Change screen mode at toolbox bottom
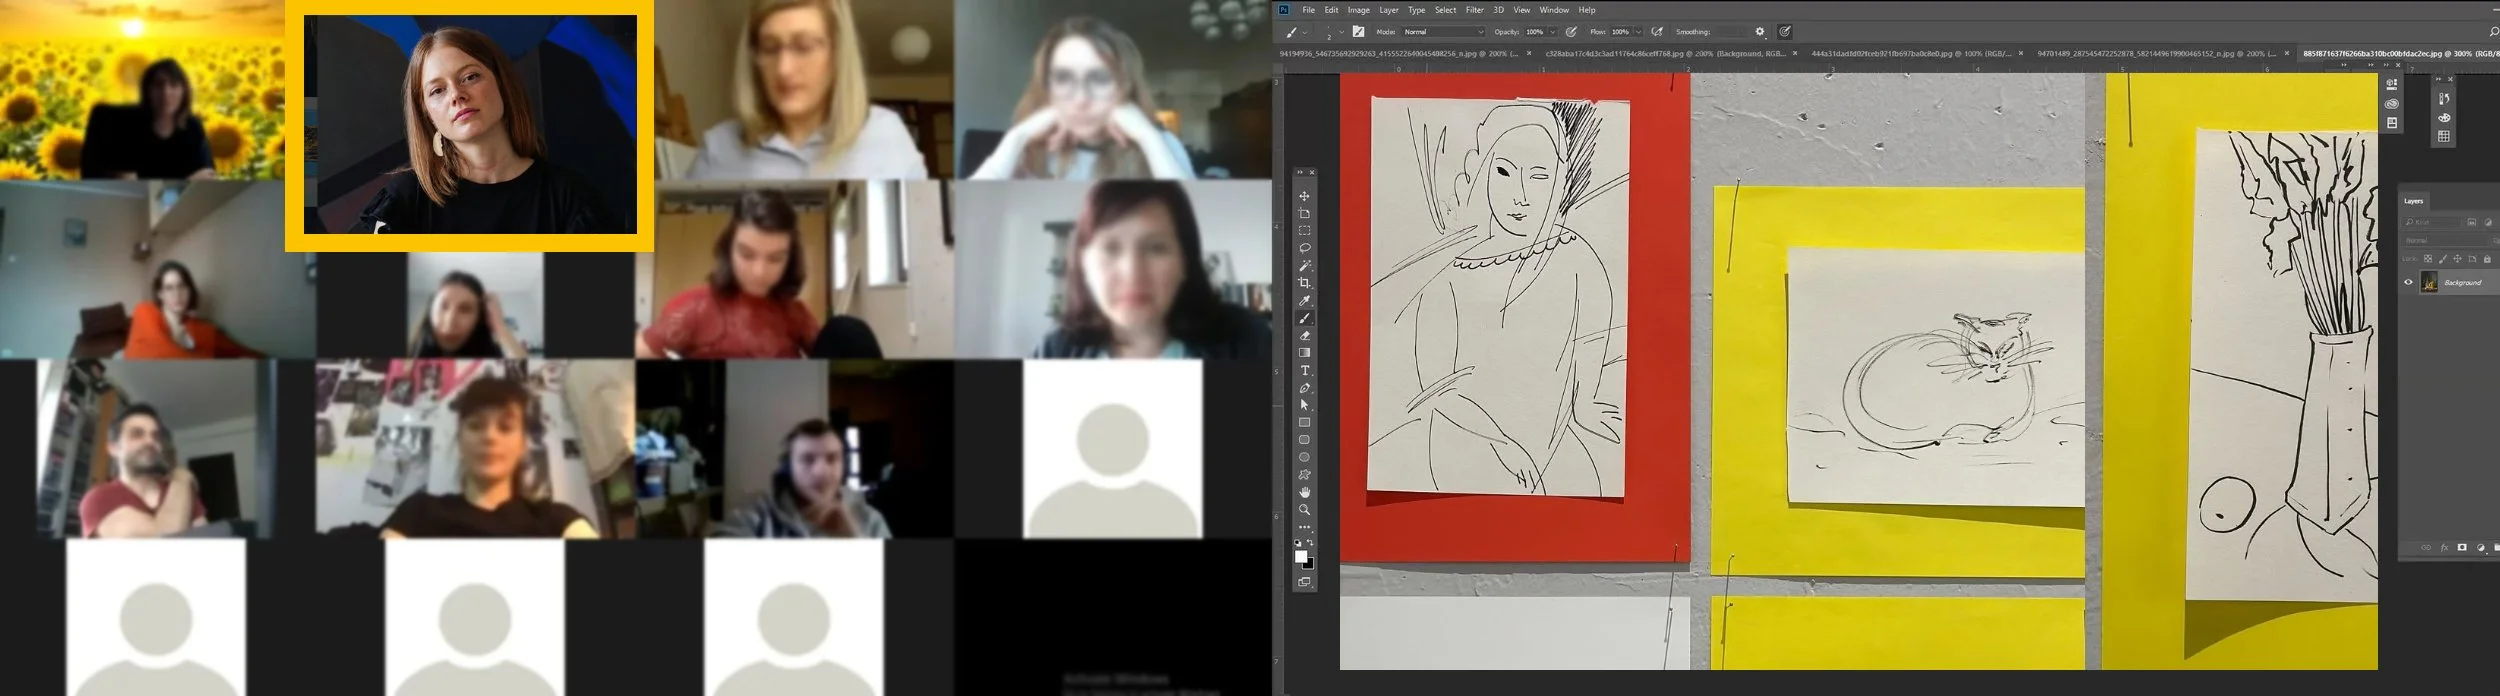This screenshot has height=696, width=2500. point(1304,582)
